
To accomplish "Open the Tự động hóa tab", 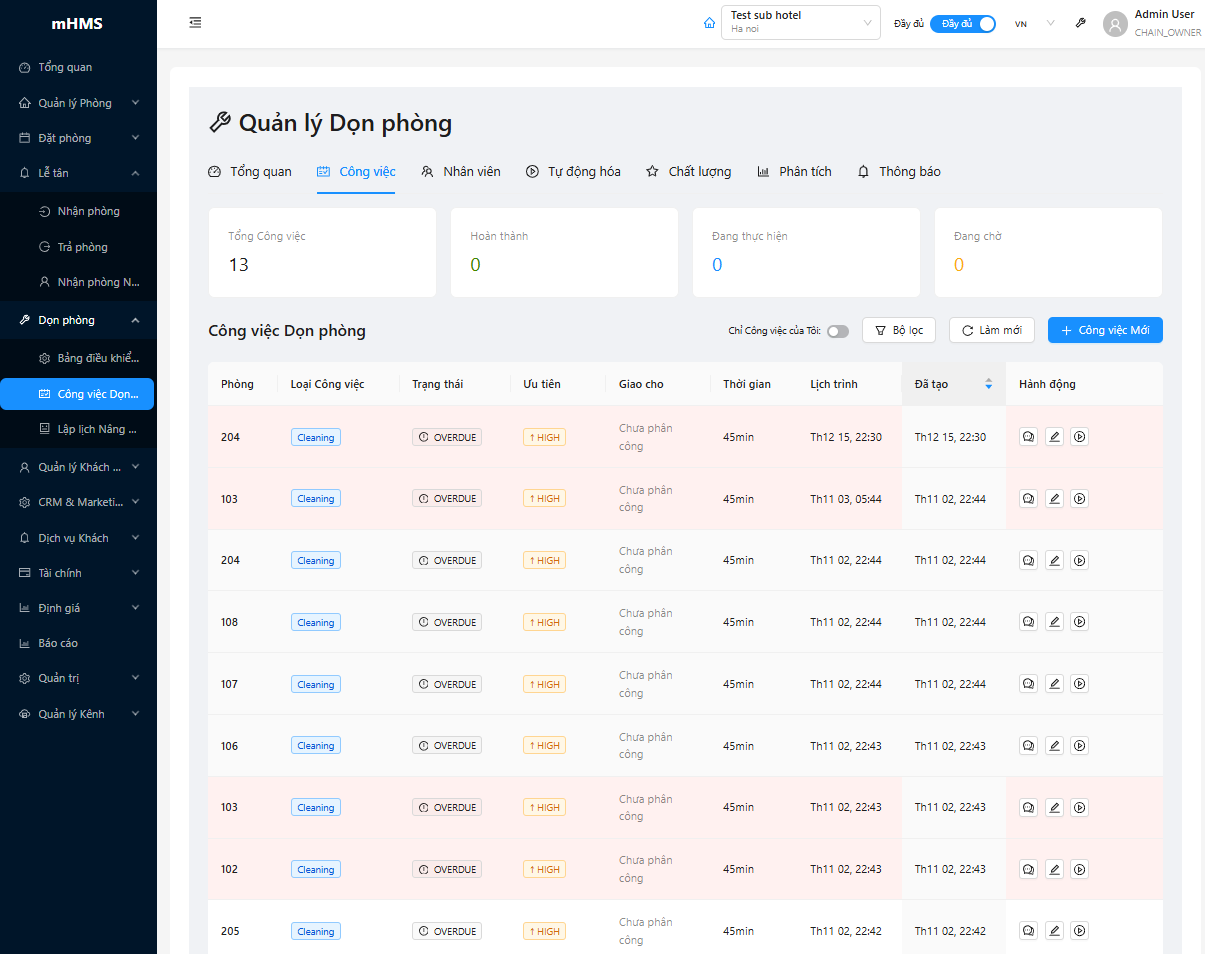I will click(x=573, y=172).
